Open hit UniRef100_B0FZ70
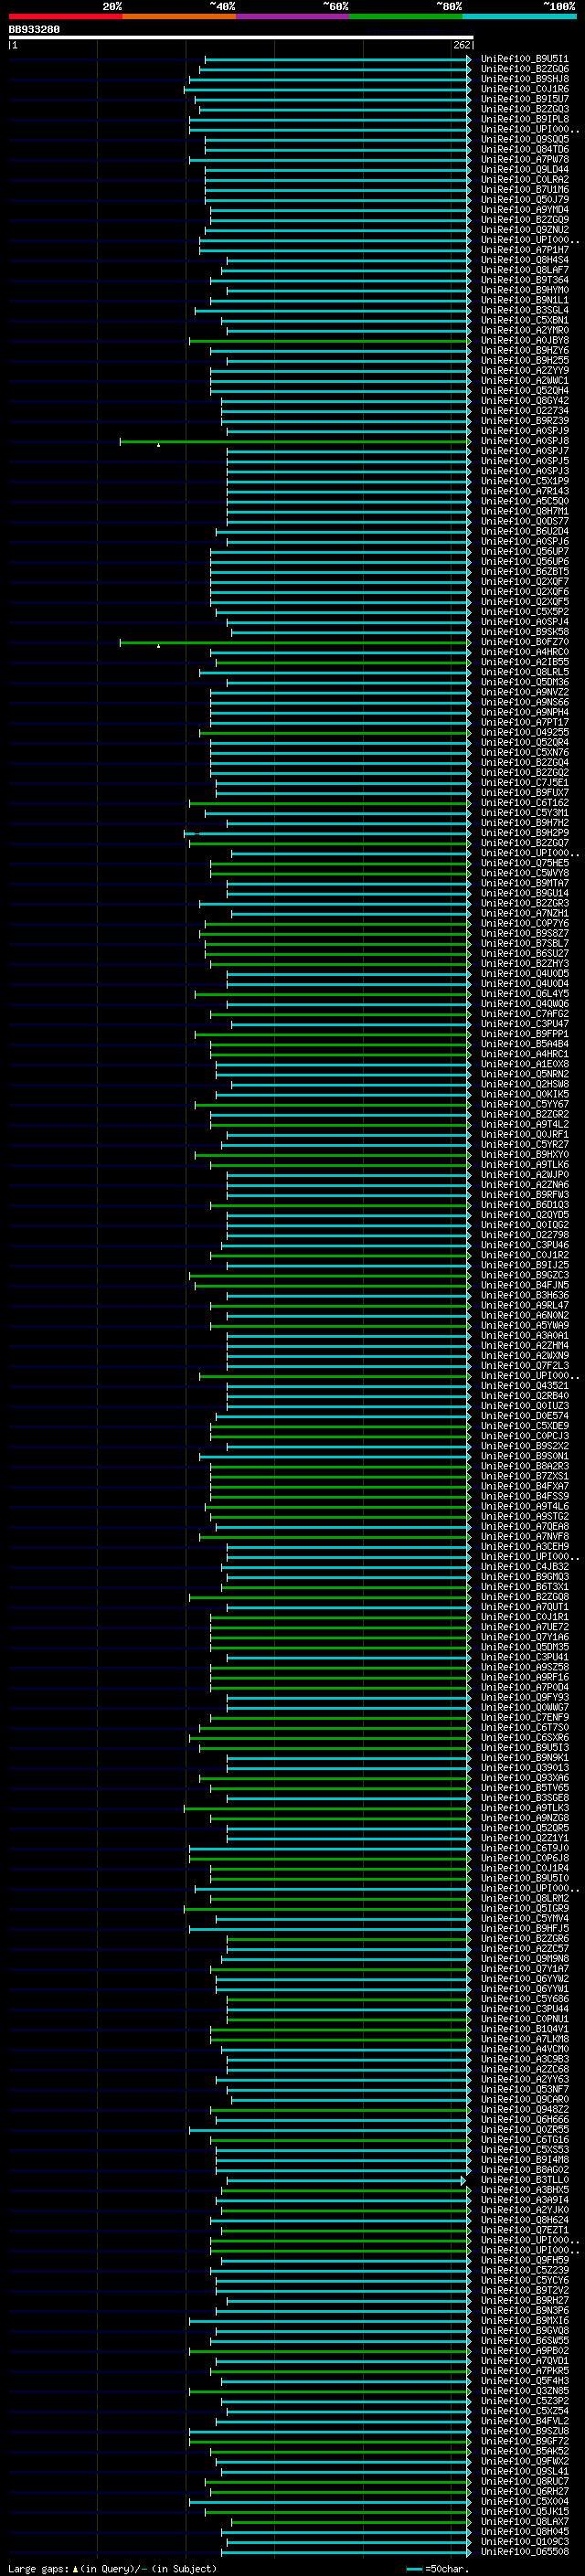Image resolution: width=585 pixels, height=2576 pixels. point(525,642)
